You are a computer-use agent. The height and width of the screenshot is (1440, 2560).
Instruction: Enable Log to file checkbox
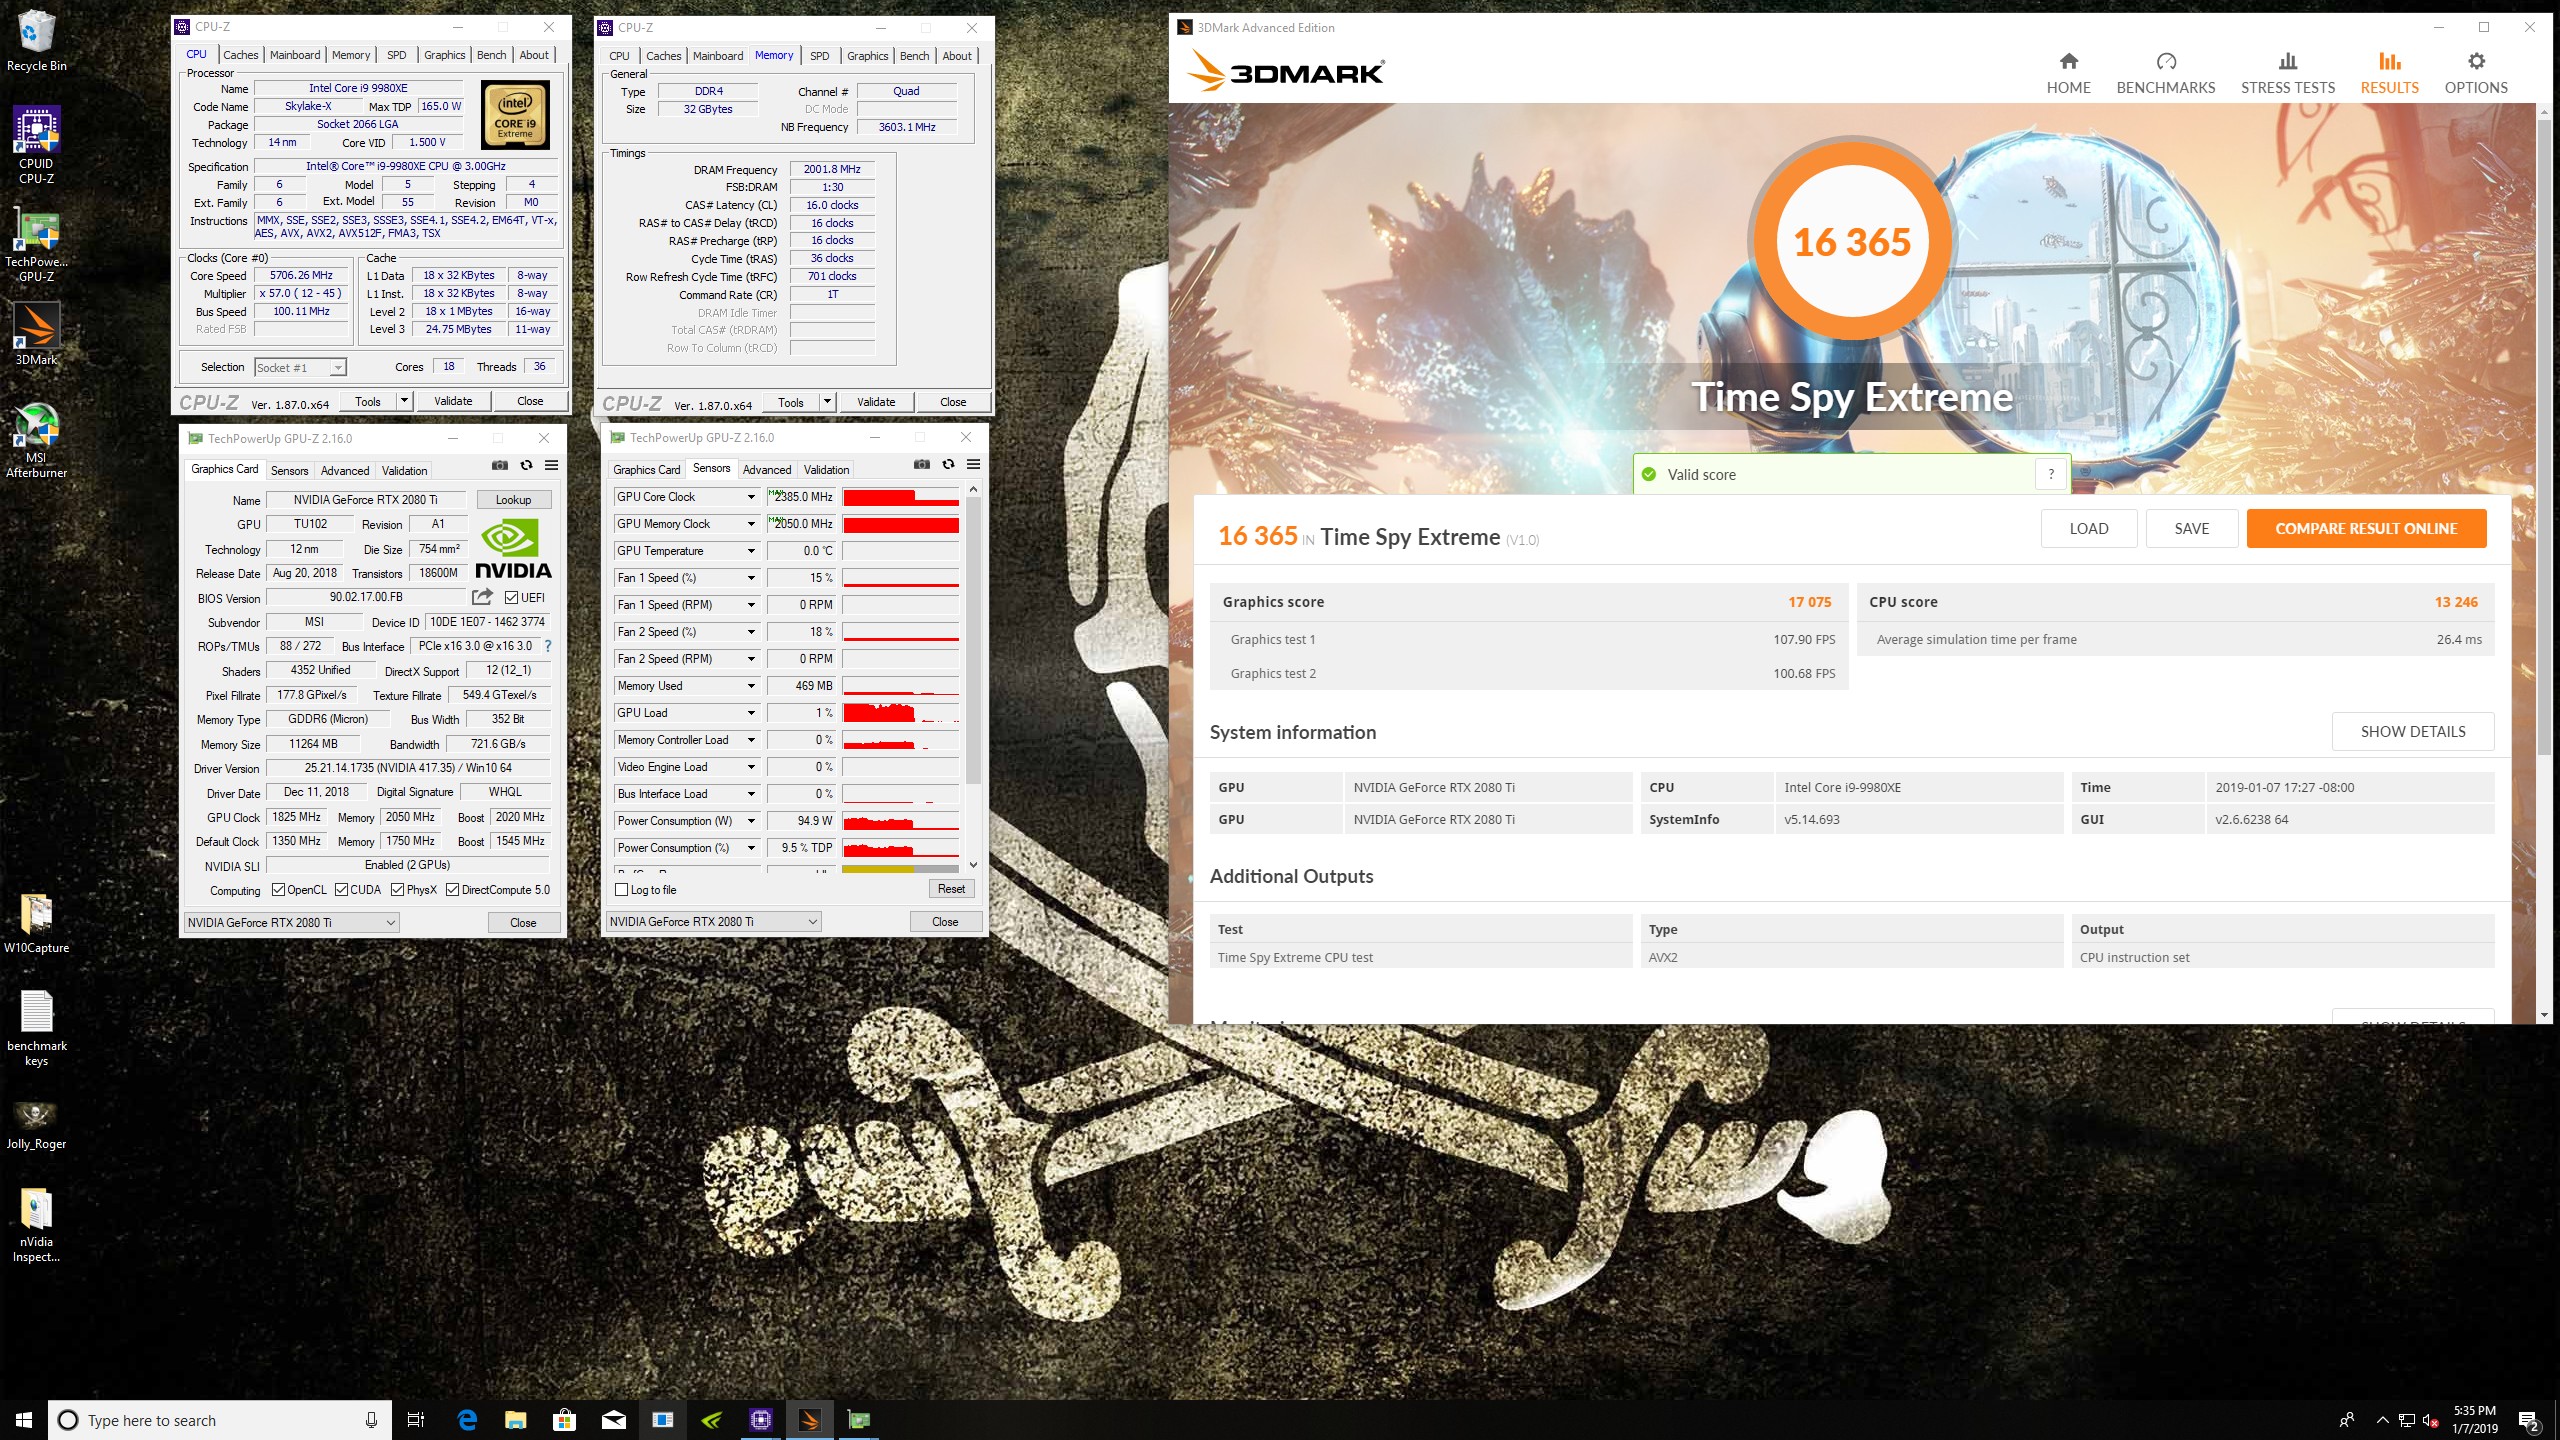point(621,890)
